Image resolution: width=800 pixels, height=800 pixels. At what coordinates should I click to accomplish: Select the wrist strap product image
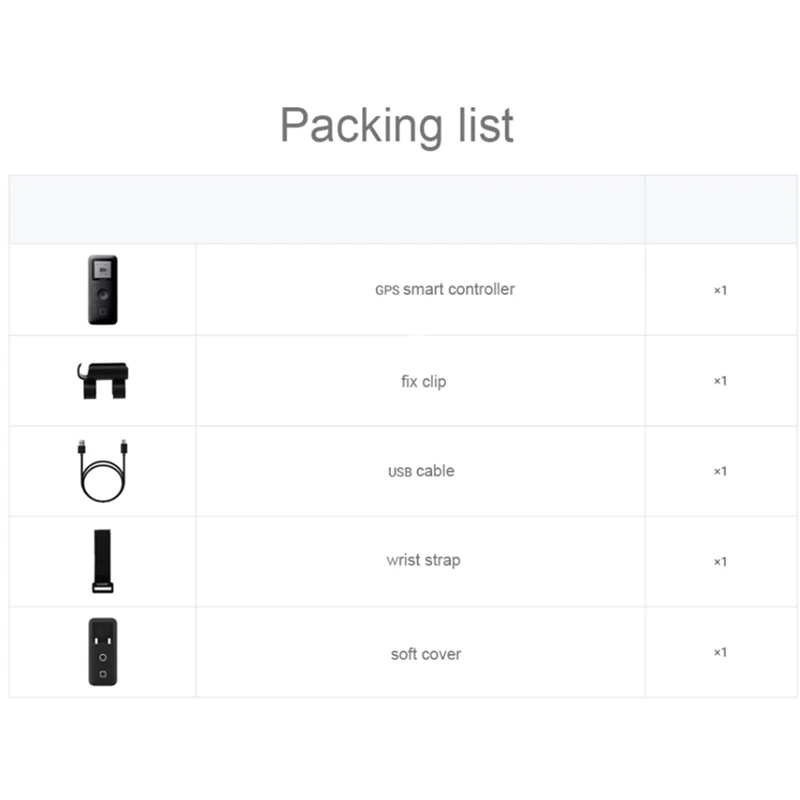(102, 561)
